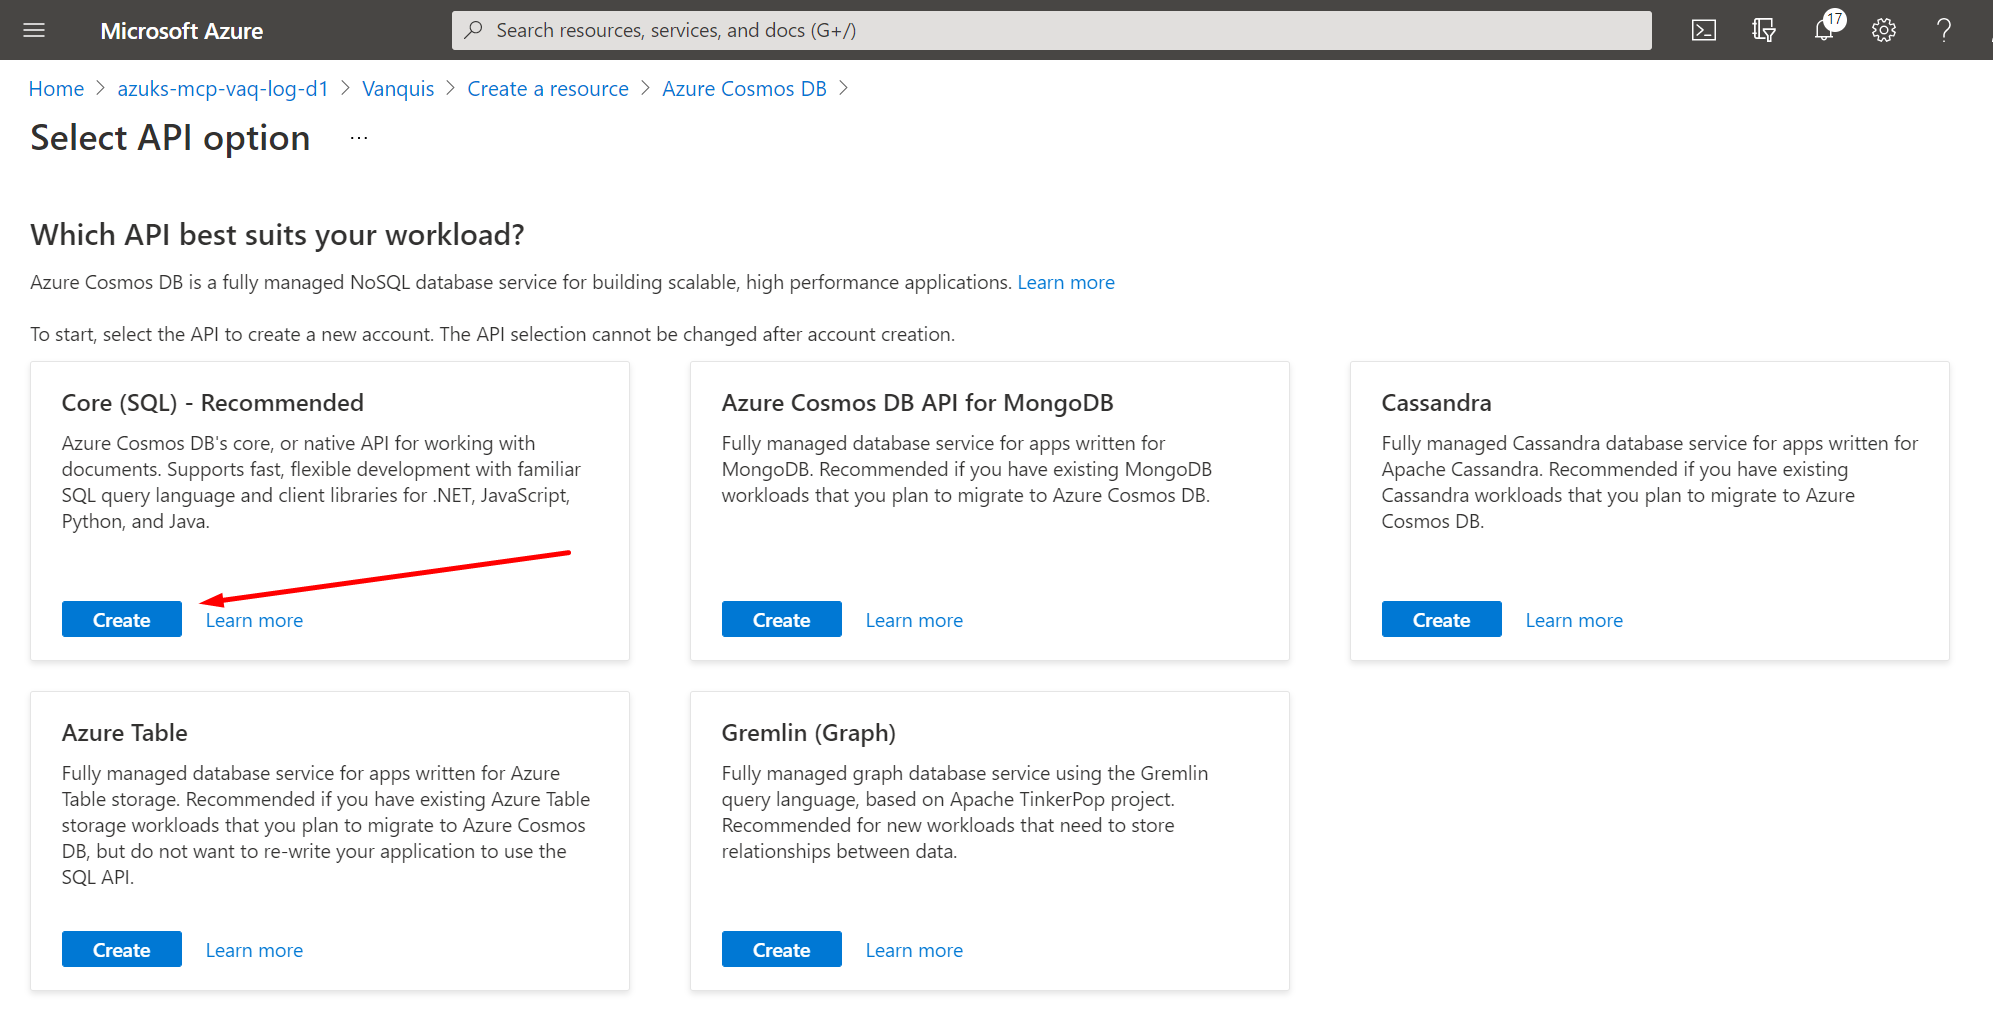This screenshot has width=1993, height=1029.
Task: View notifications with 17 alerts
Action: pyautogui.click(x=1823, y=30)
